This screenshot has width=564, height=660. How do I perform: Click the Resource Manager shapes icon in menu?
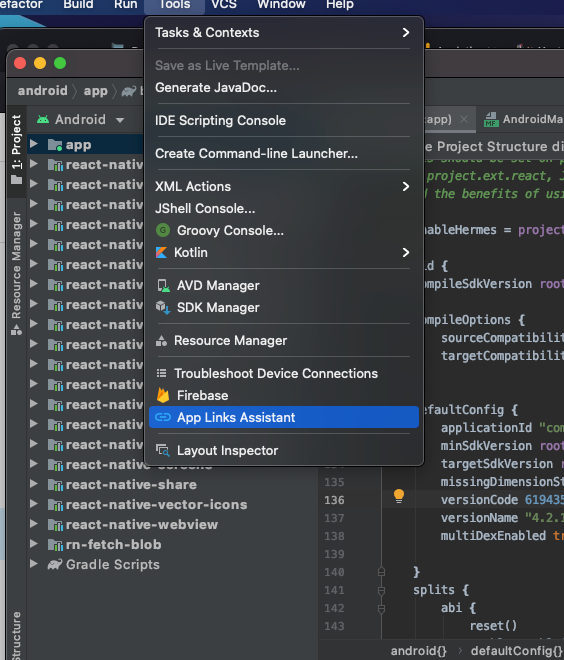coord(162,340)
